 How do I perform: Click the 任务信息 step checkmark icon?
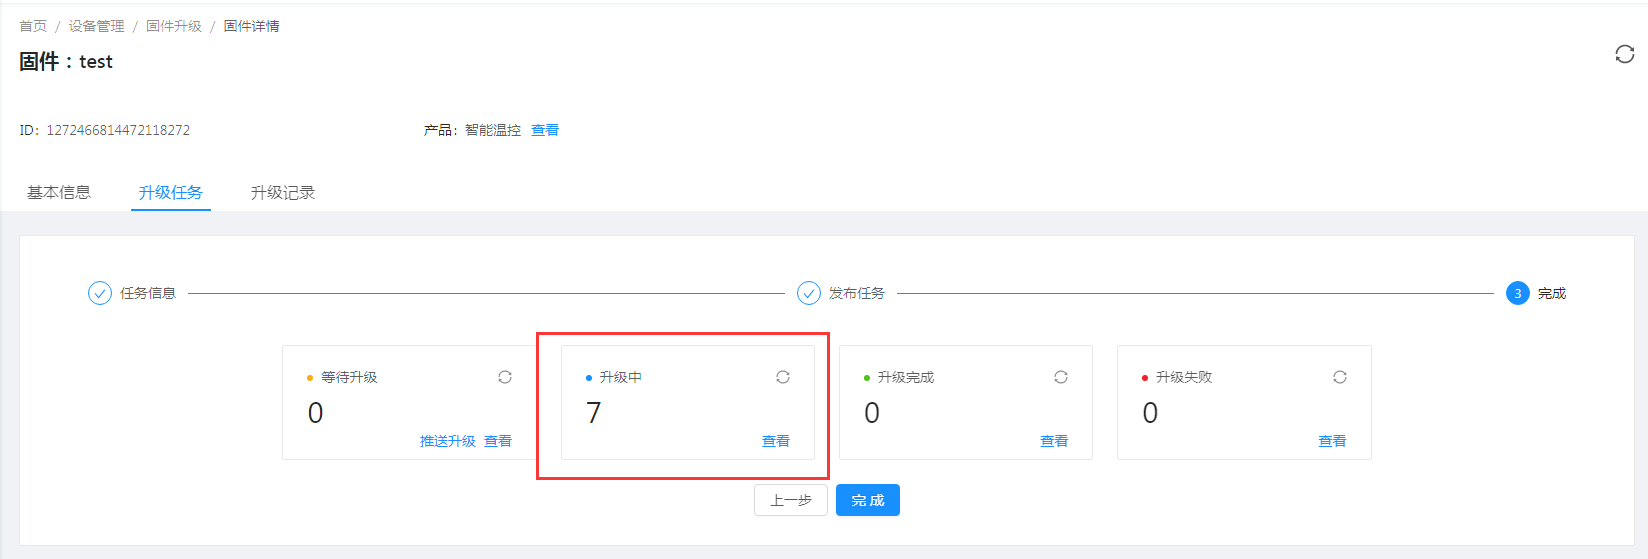point(100,293)
